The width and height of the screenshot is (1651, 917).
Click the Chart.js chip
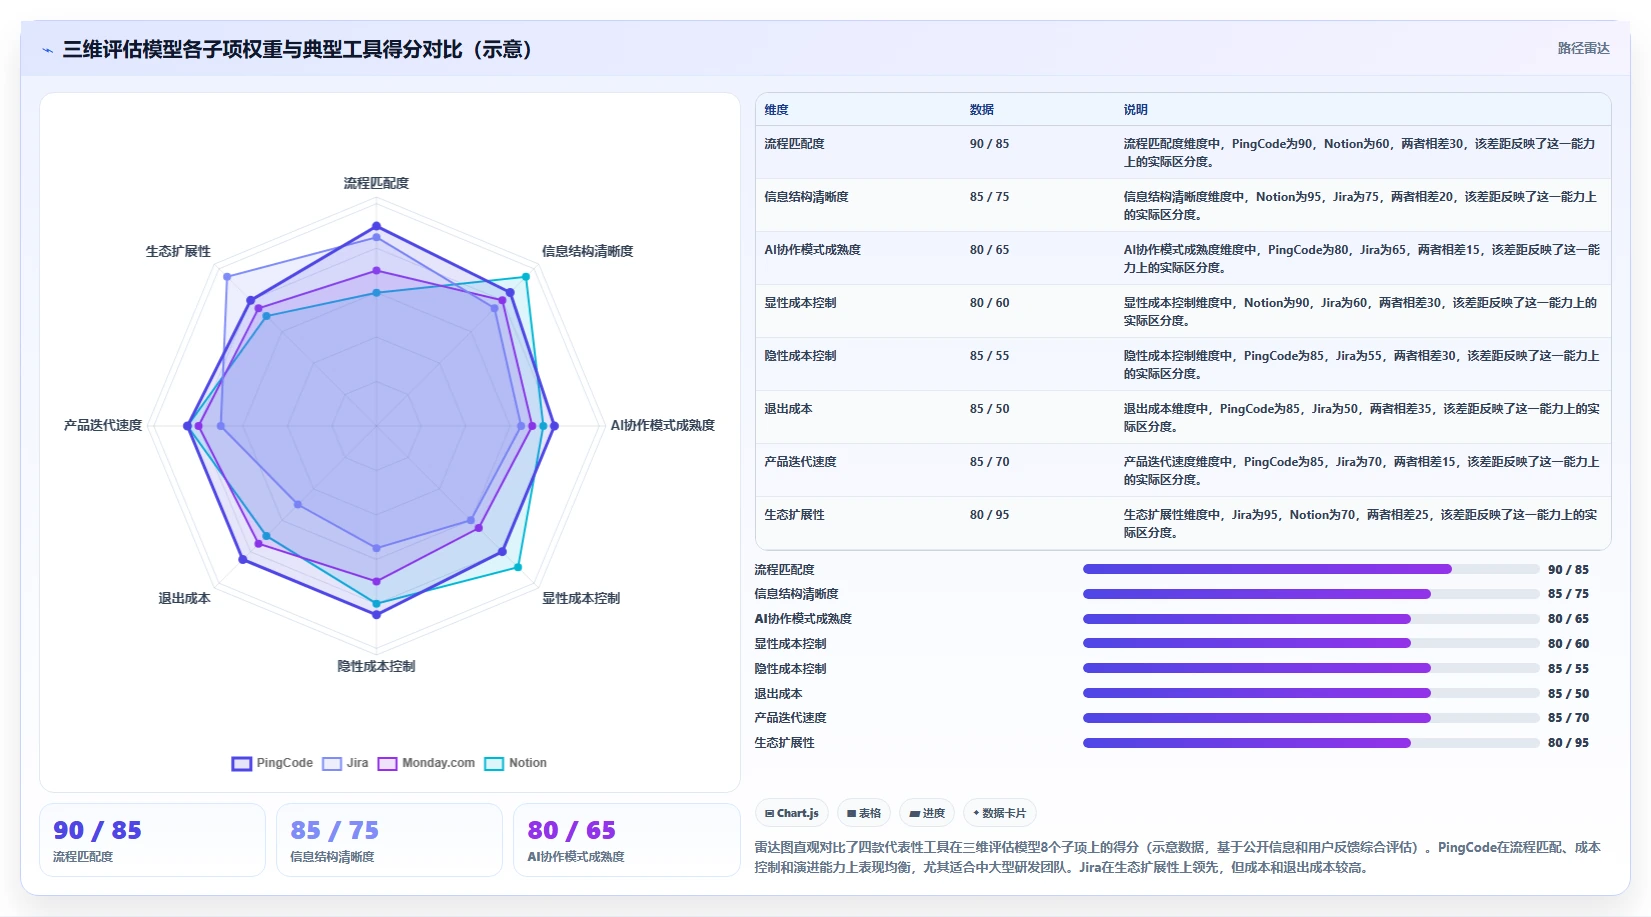point(792,813)
